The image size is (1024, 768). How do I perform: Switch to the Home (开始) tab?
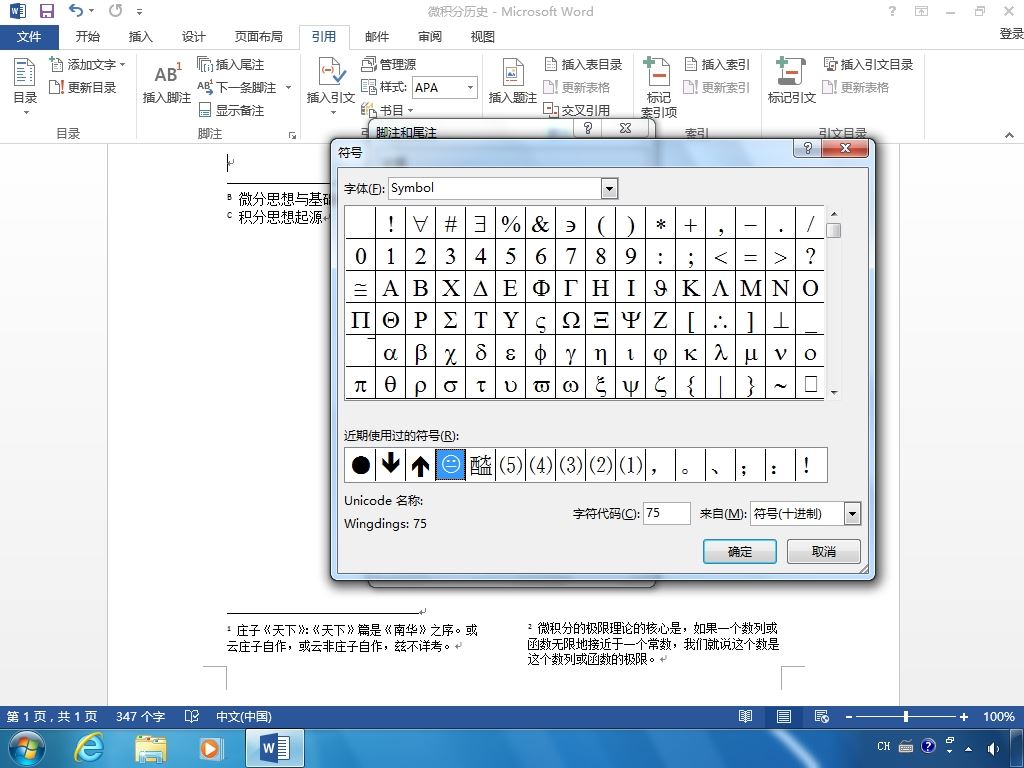pyautogui.click(x=88, y=37)
